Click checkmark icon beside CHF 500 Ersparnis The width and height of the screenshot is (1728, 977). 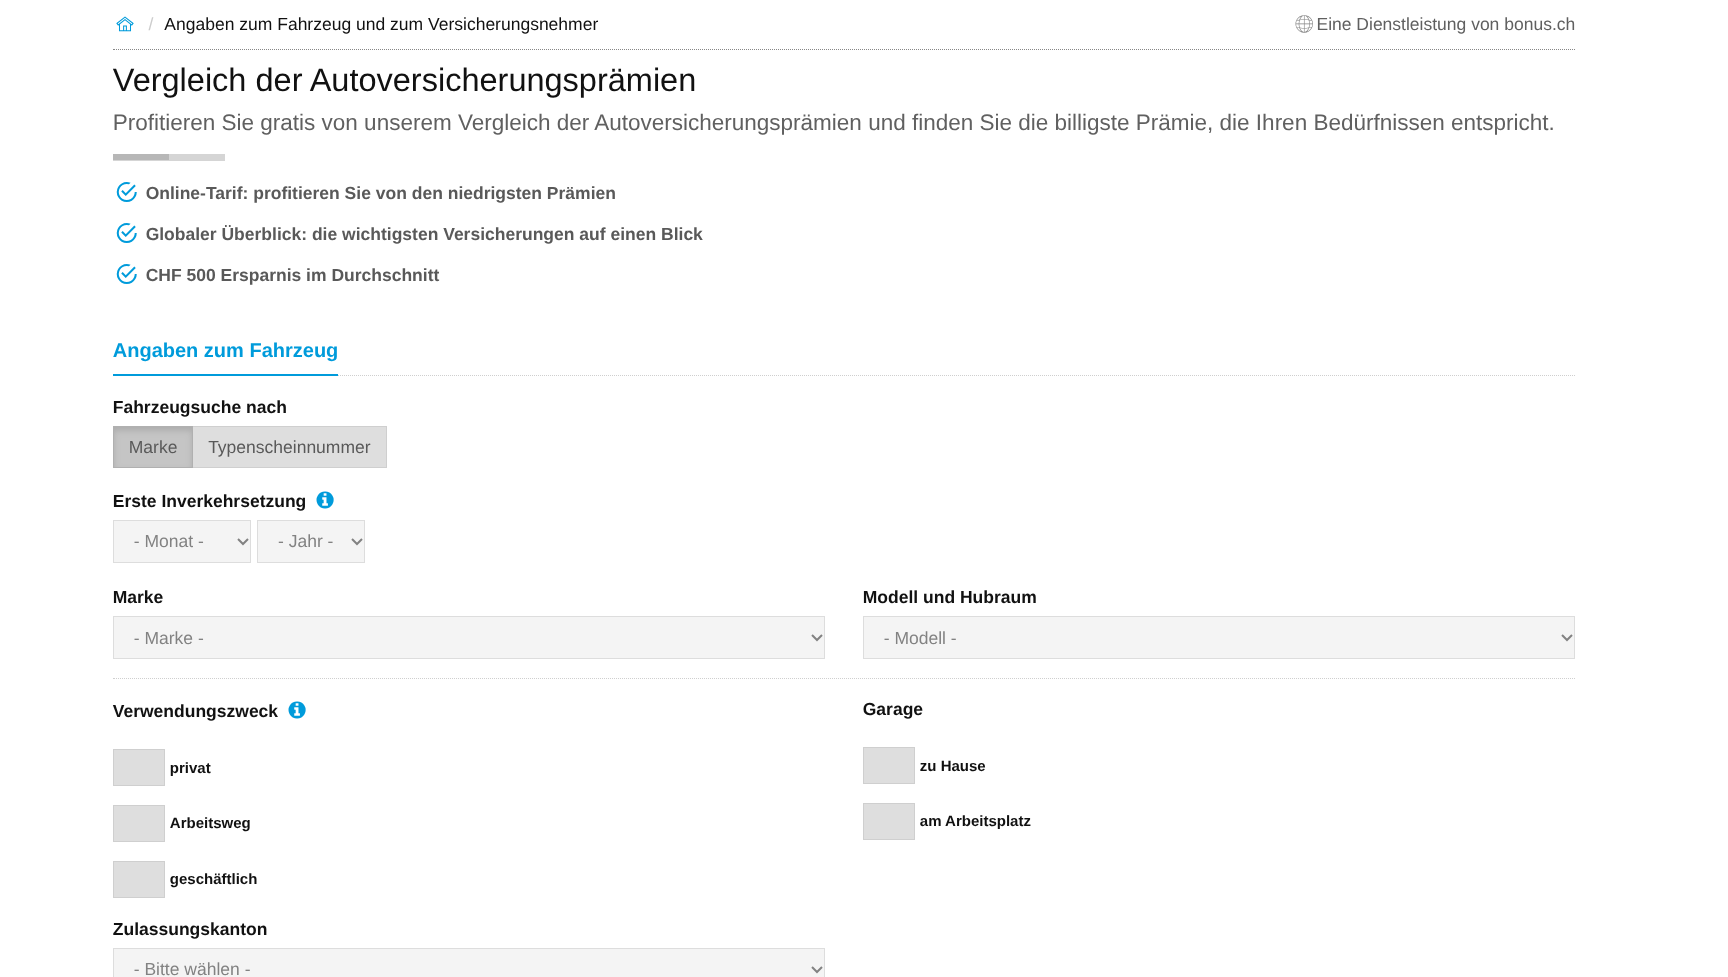pyautogui.click(x=127, y=274)
